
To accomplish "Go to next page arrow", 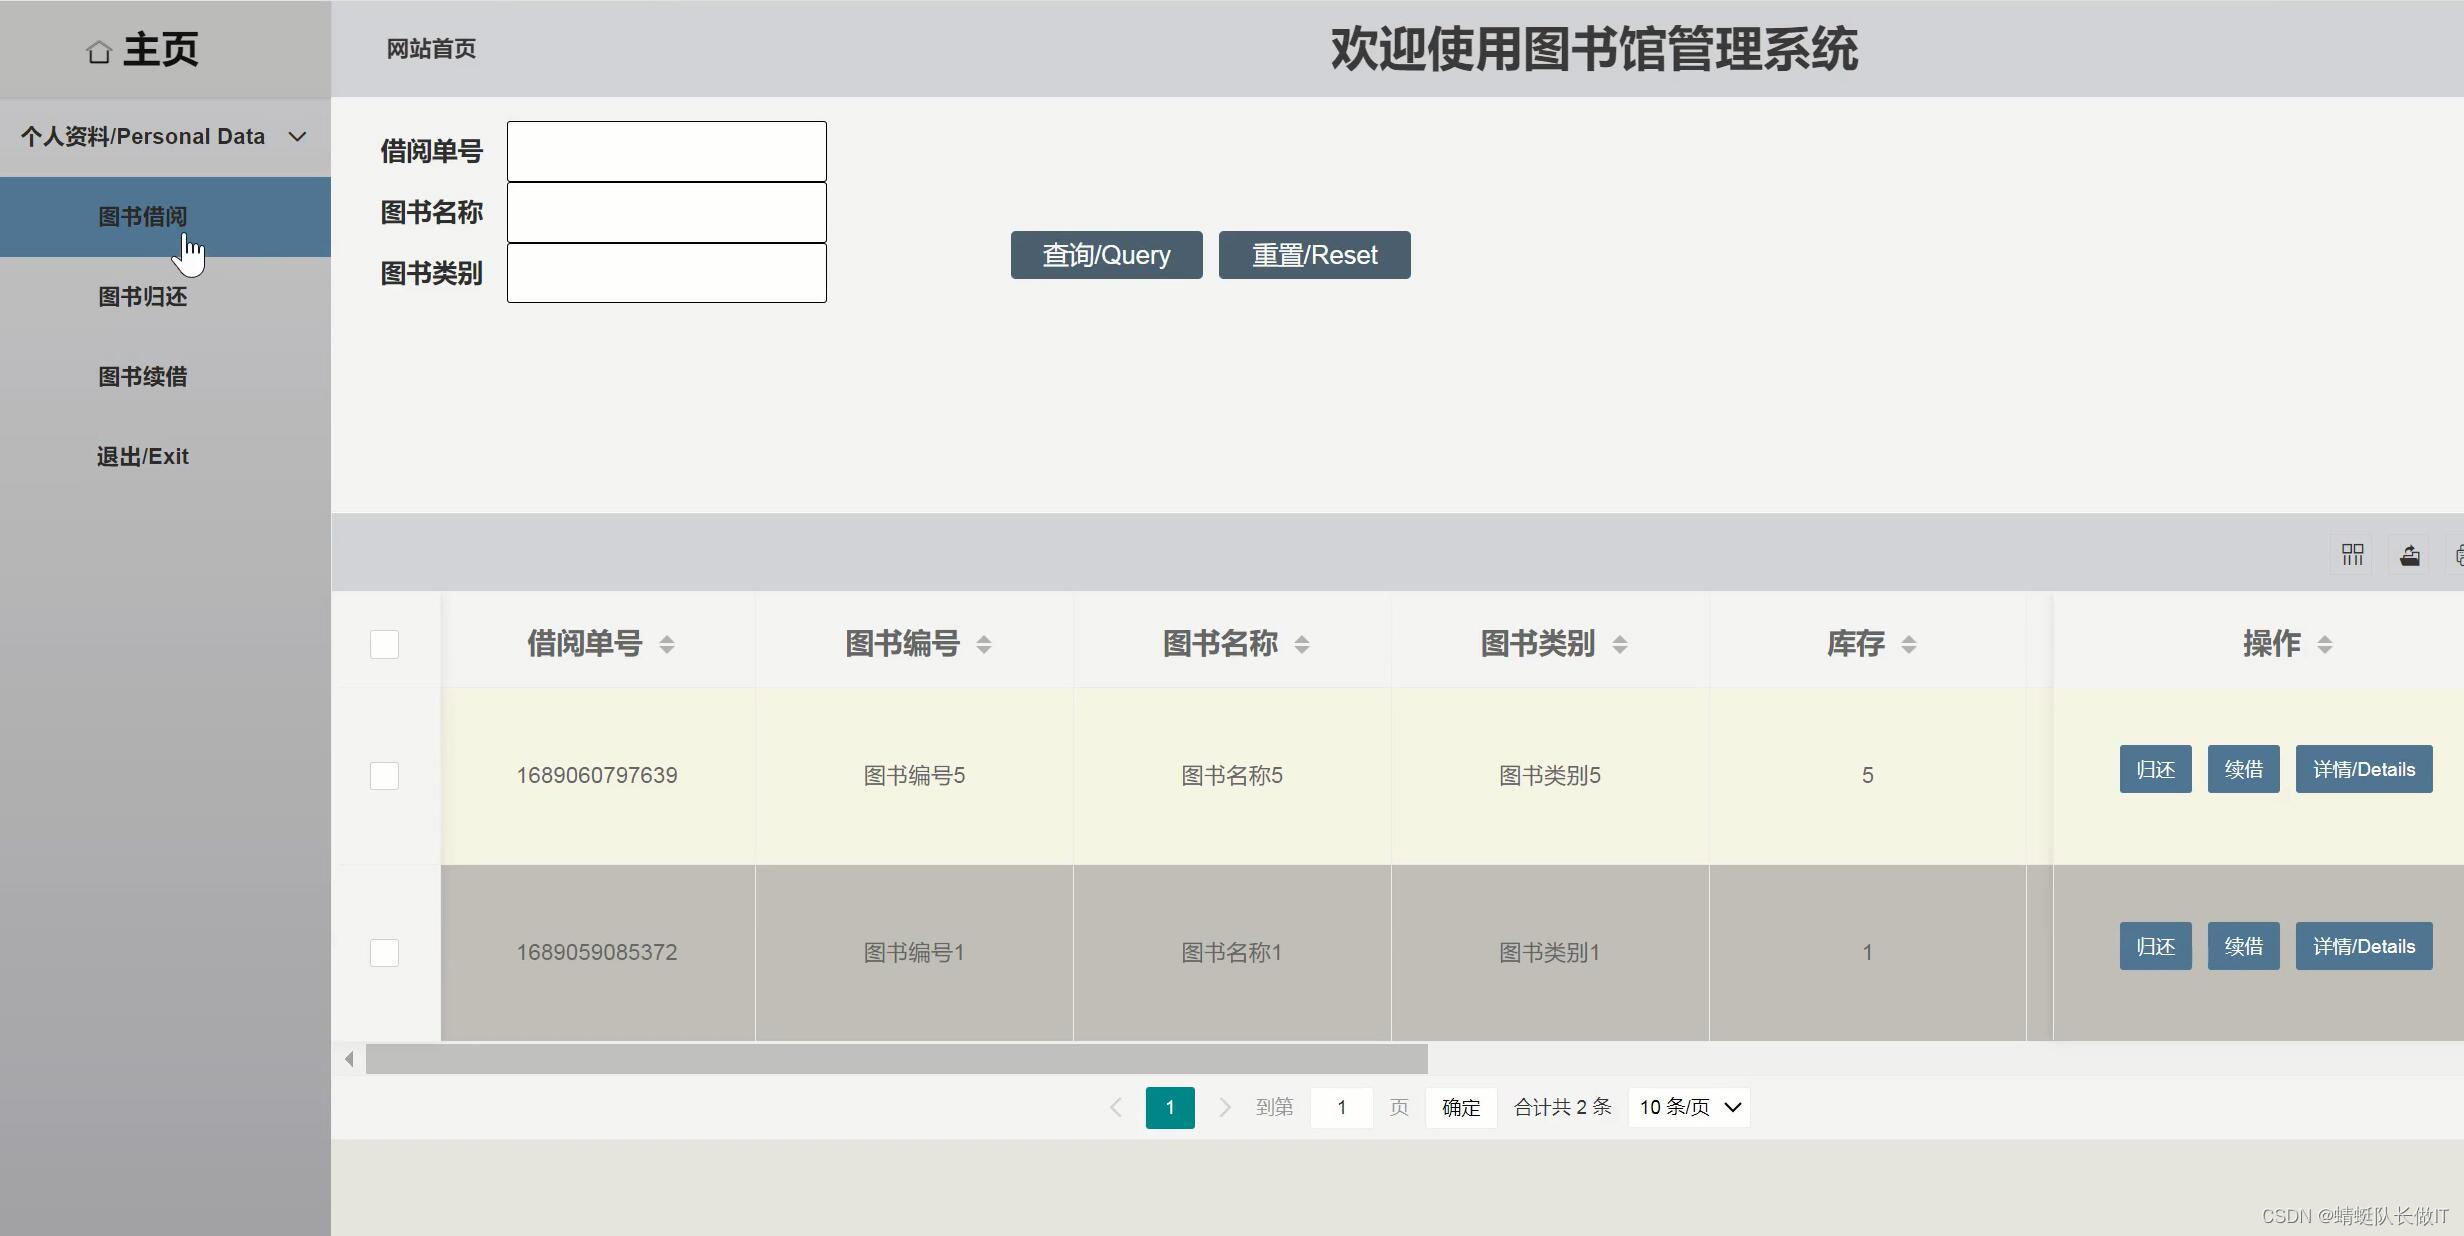I will click(1224, 1107).
